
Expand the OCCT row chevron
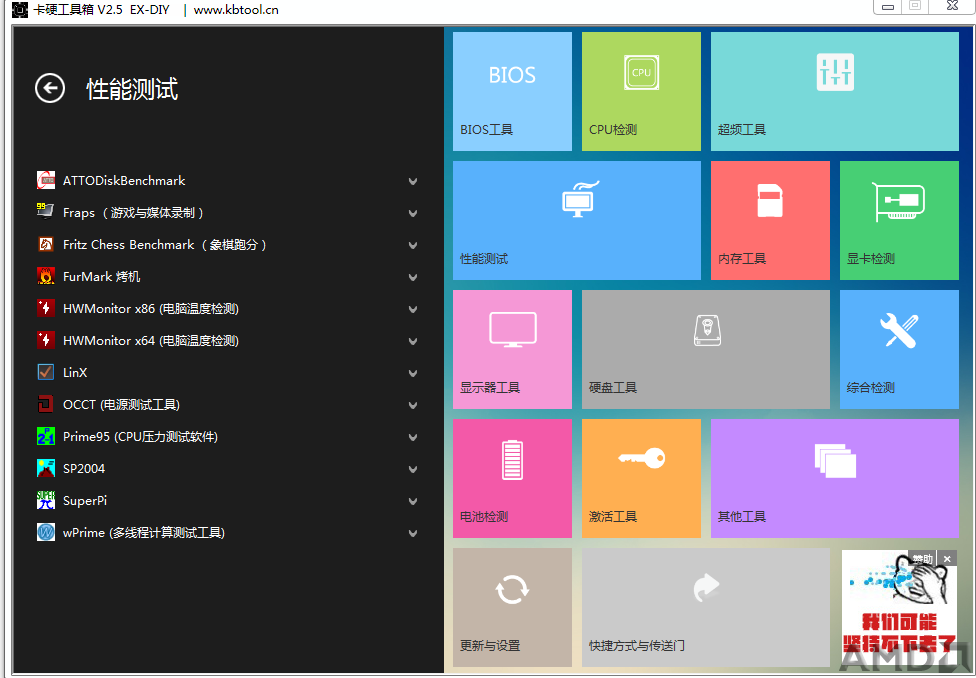pos(413,405)
